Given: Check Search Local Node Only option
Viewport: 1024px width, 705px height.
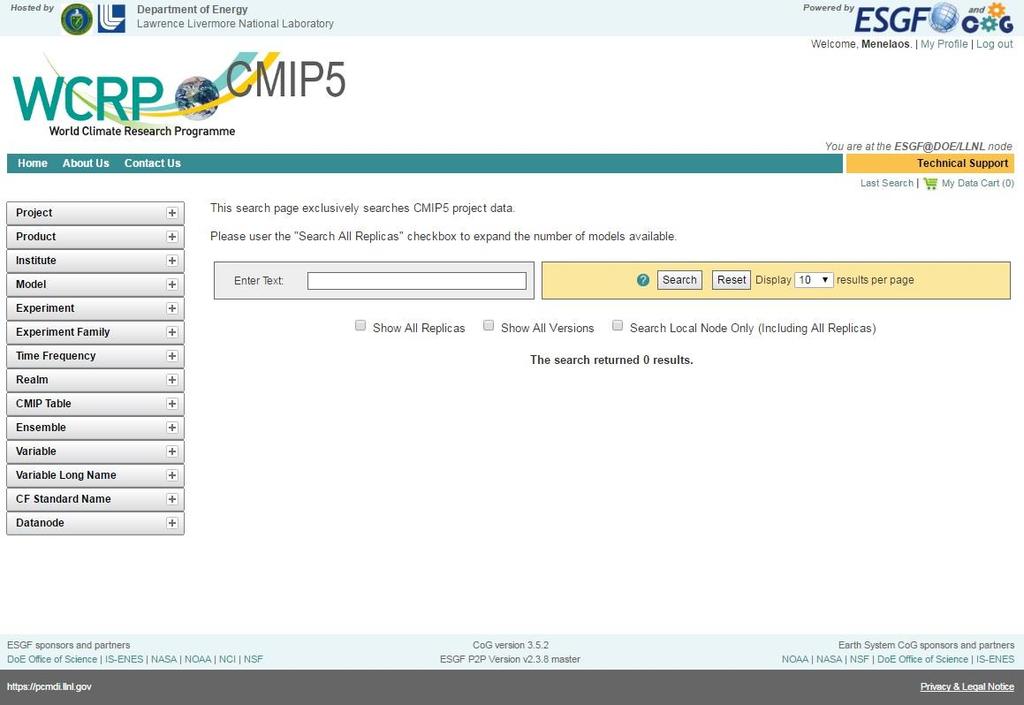Looking at the screenshot, I should pos(617,325).
